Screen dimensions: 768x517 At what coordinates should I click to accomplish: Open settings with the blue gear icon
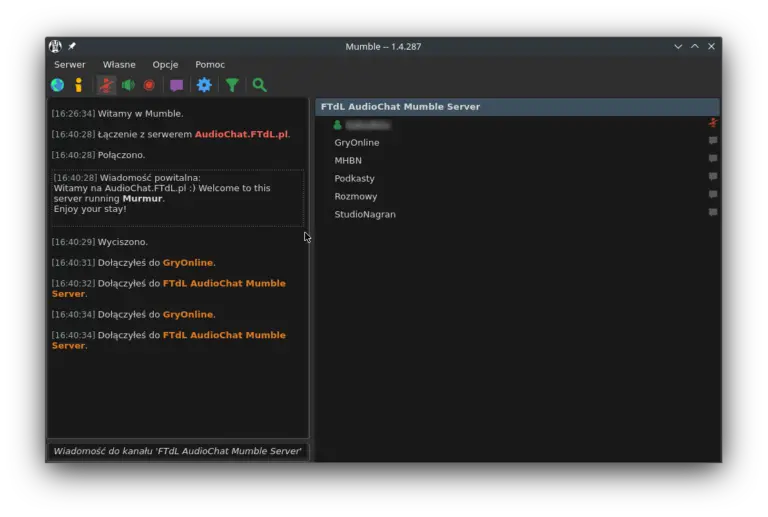coord(204,85)
